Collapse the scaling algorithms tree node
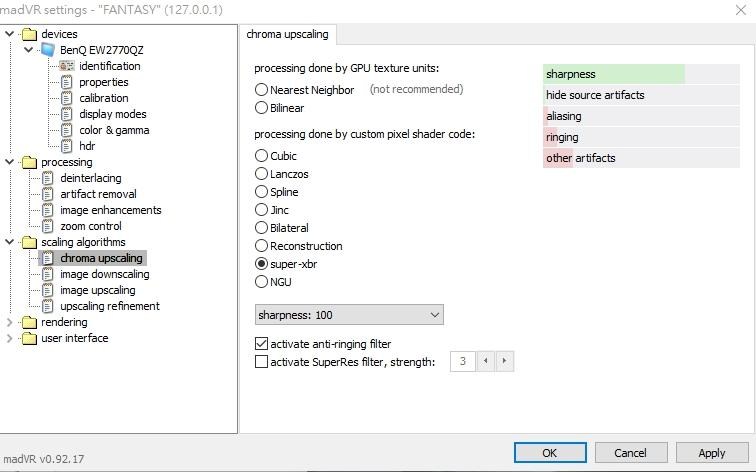The width and height of the screenshot is (756, 472). pyautogui.click(x=11, y=242)
